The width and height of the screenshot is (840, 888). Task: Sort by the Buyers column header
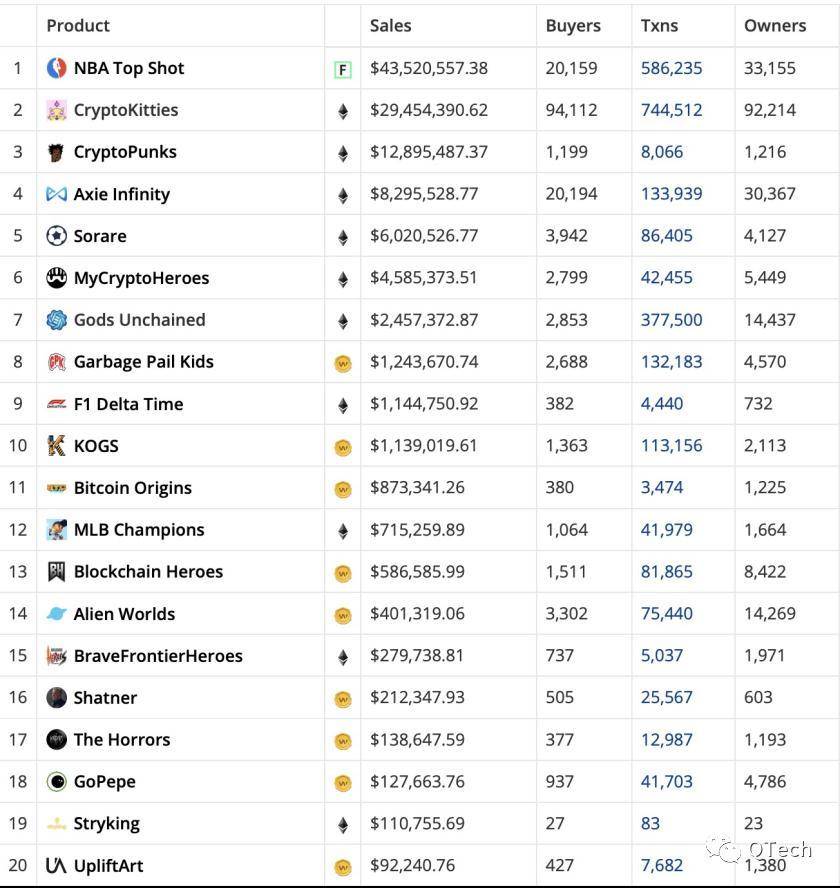click(573, 26)
